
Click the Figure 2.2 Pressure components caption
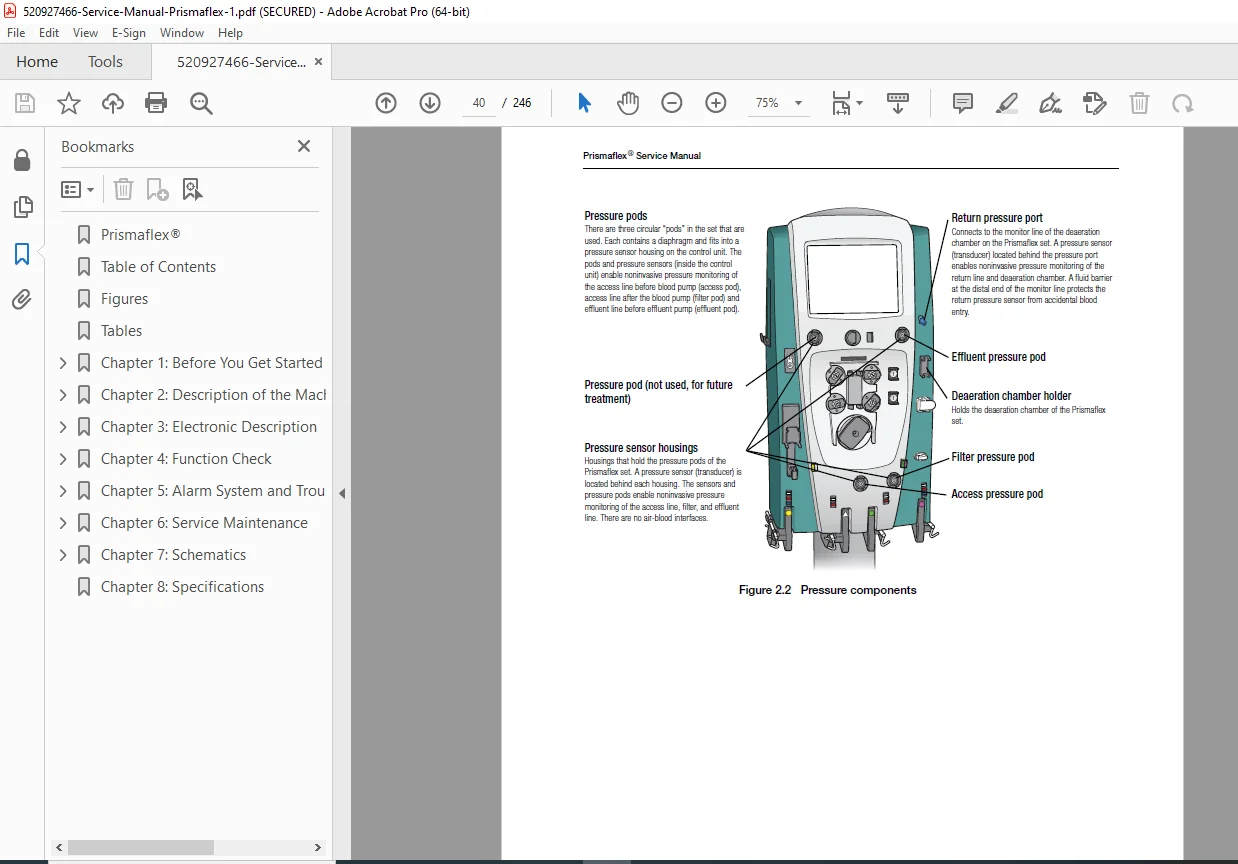tap(827, 590)
